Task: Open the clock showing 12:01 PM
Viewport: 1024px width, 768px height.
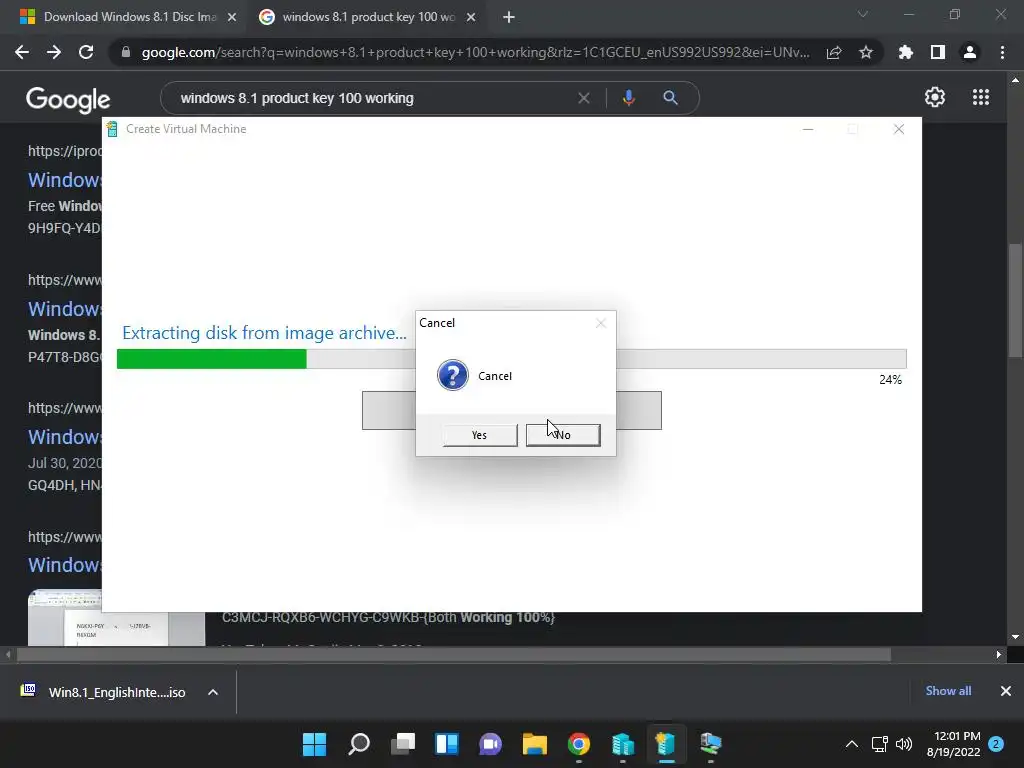Action: pos(953,744)
